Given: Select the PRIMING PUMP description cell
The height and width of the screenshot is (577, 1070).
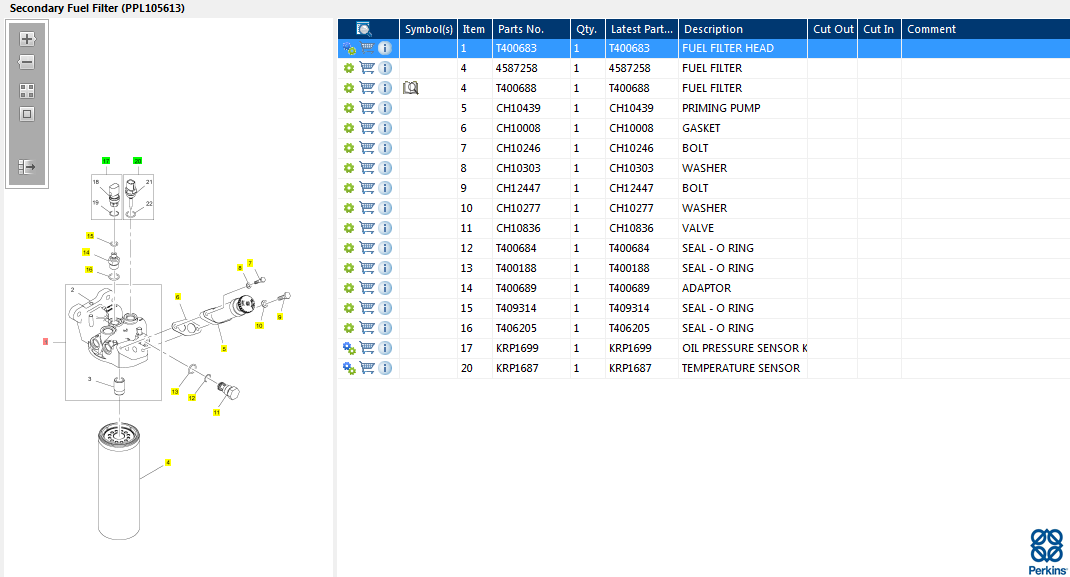Looking at the screenshot, I should 742,108.
